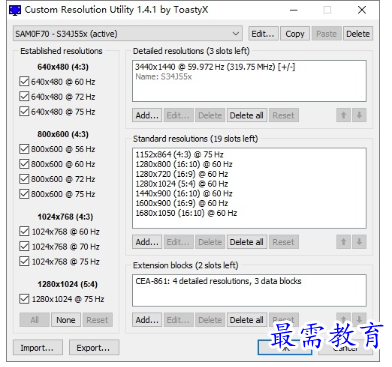Click the All established resolutions button

35,320
